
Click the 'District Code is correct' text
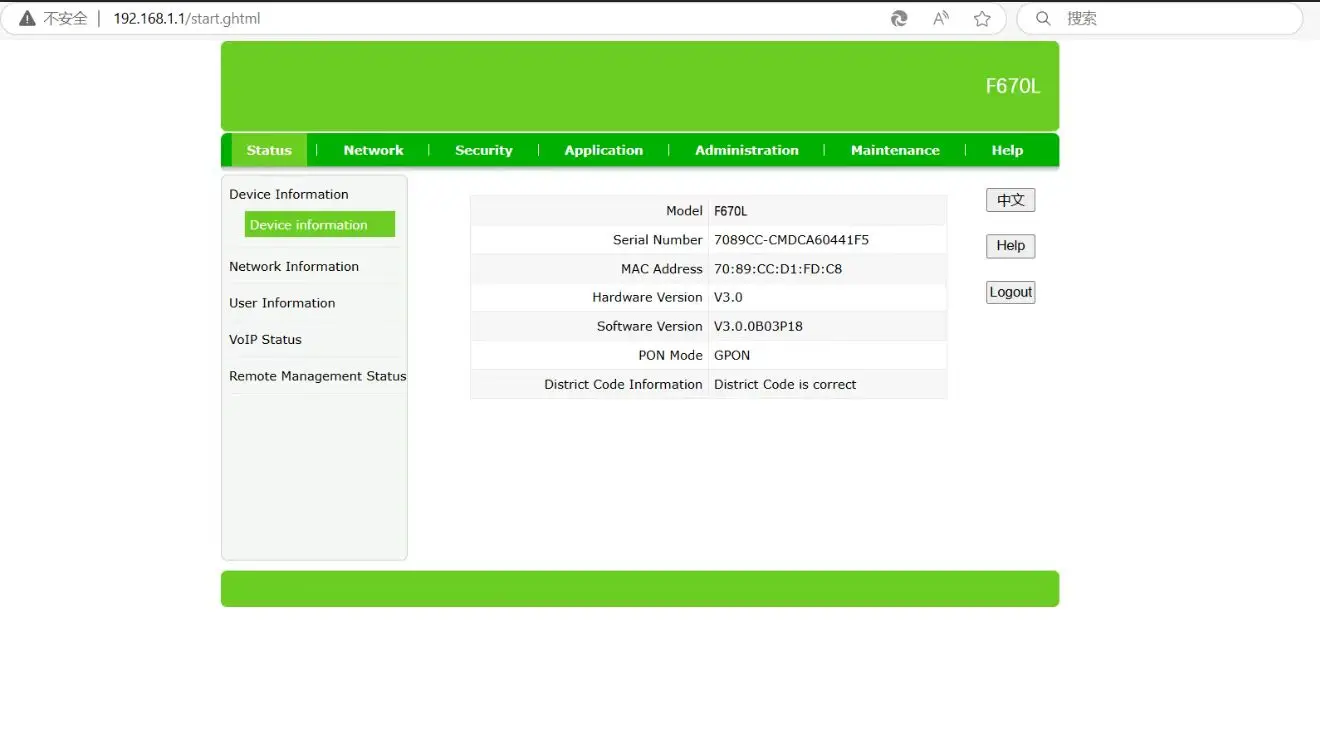pyautogui.click(x=785, y=384)
